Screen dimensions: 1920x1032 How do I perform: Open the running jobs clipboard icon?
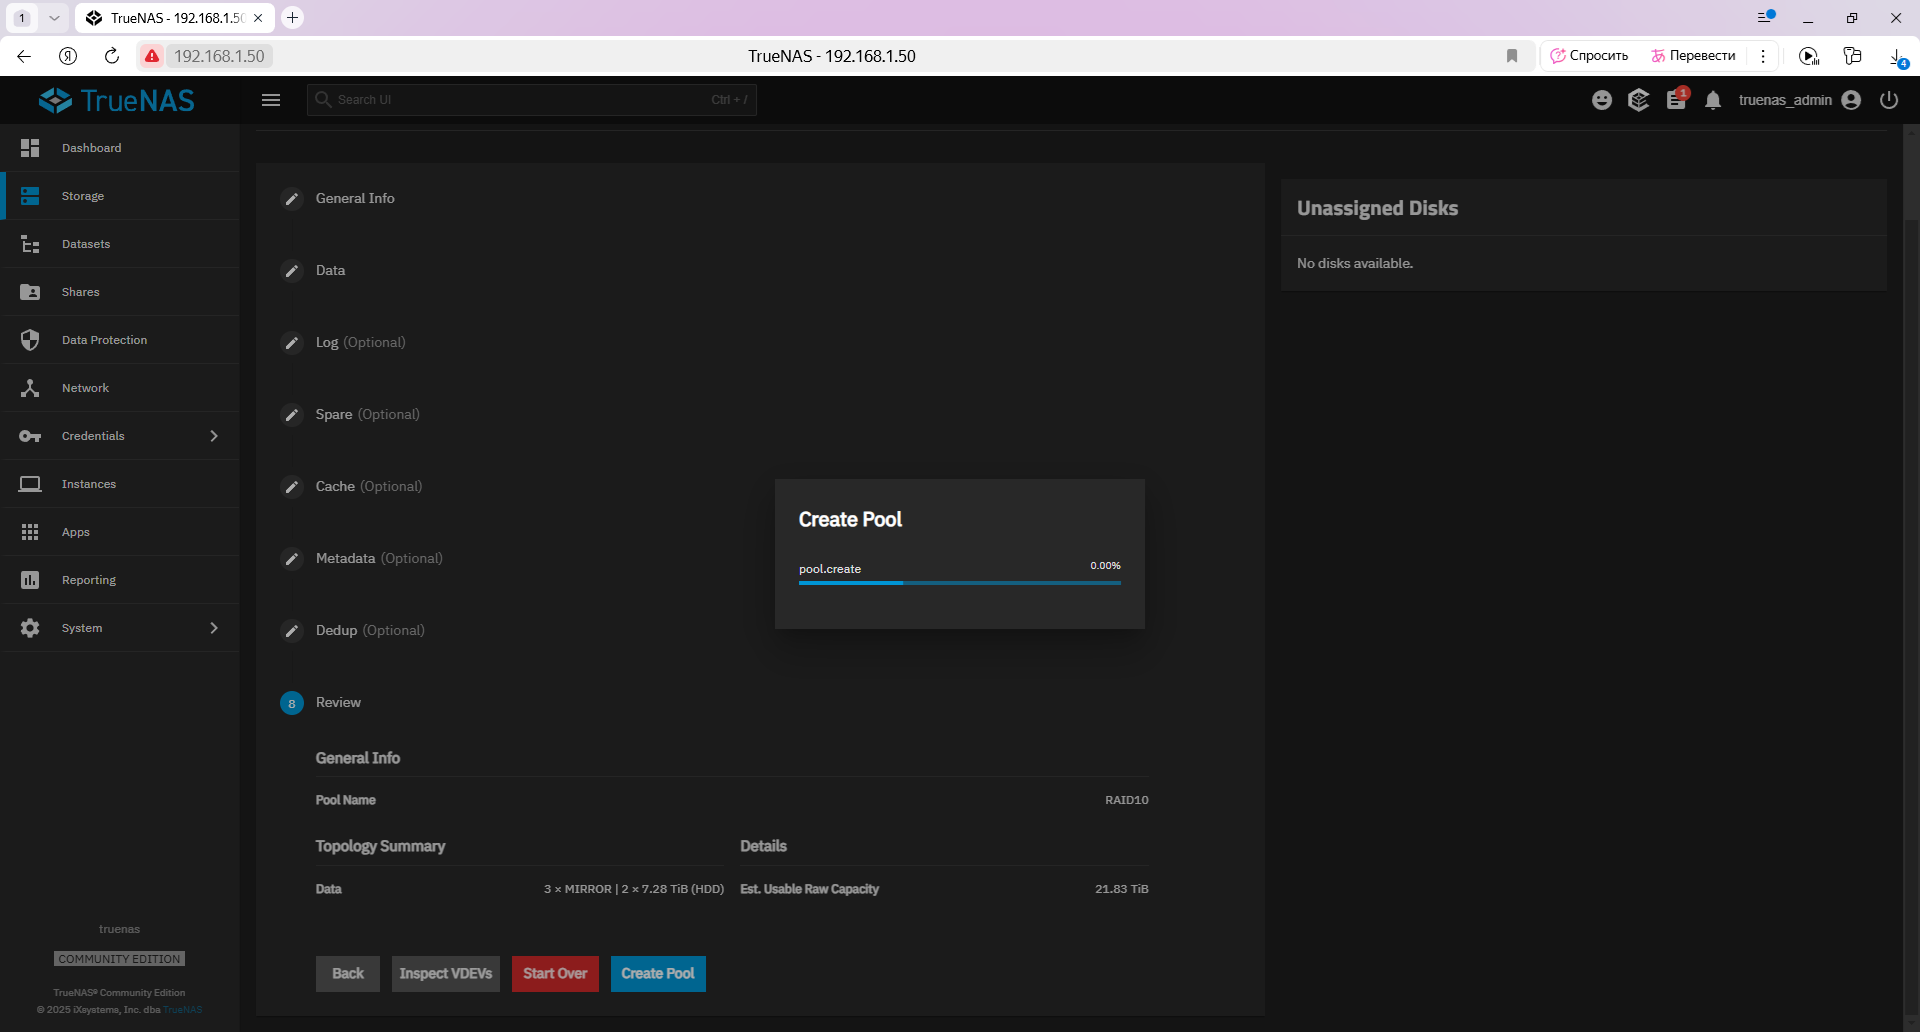pyautogui.click(x=1676, y=100)
